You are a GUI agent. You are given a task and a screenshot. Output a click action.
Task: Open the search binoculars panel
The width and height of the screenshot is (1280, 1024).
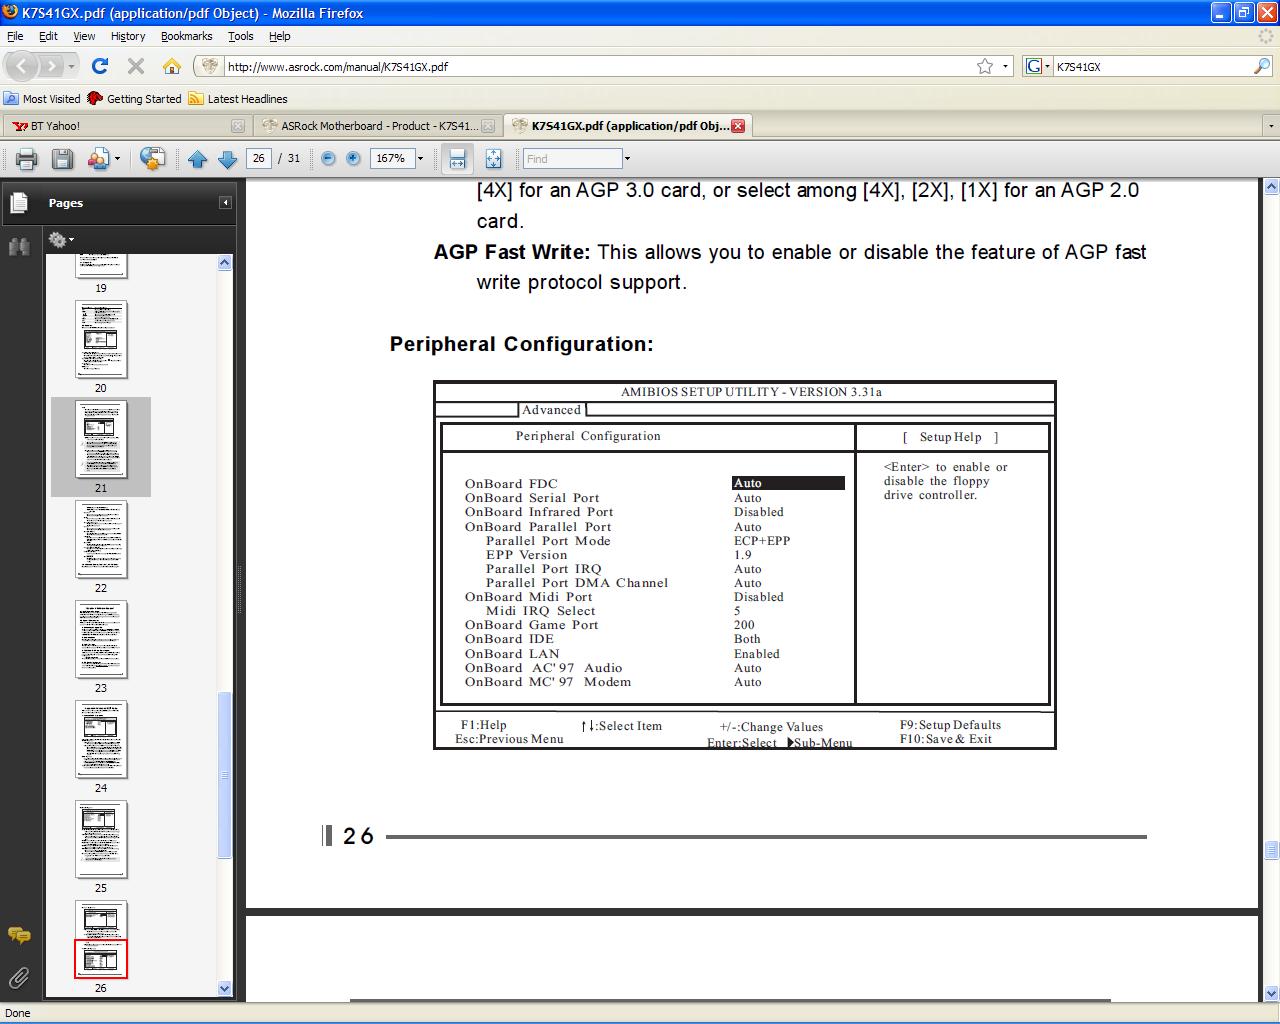[x=18, y=246]
